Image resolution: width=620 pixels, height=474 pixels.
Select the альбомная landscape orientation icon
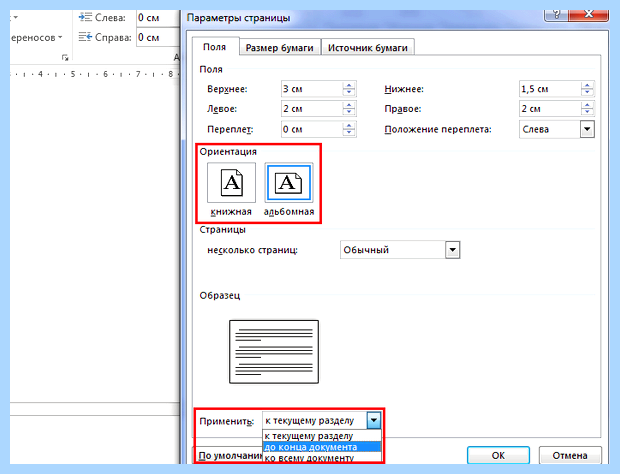point(289,183)
